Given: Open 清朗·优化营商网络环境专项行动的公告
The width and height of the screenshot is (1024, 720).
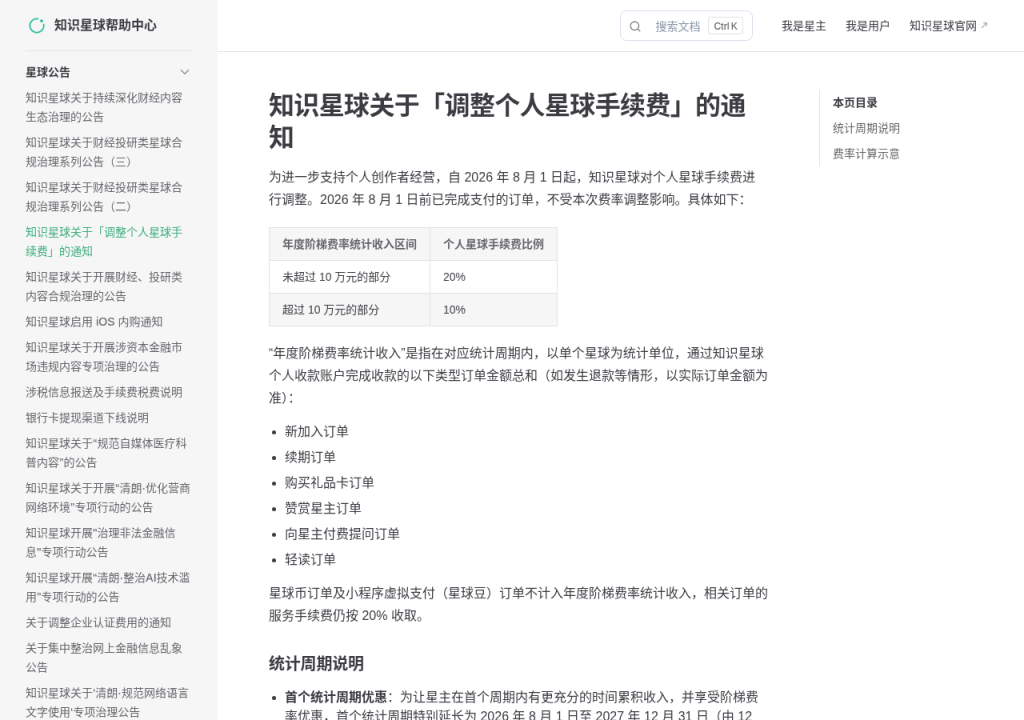Looking at the screenshot, I should point(108,498).
